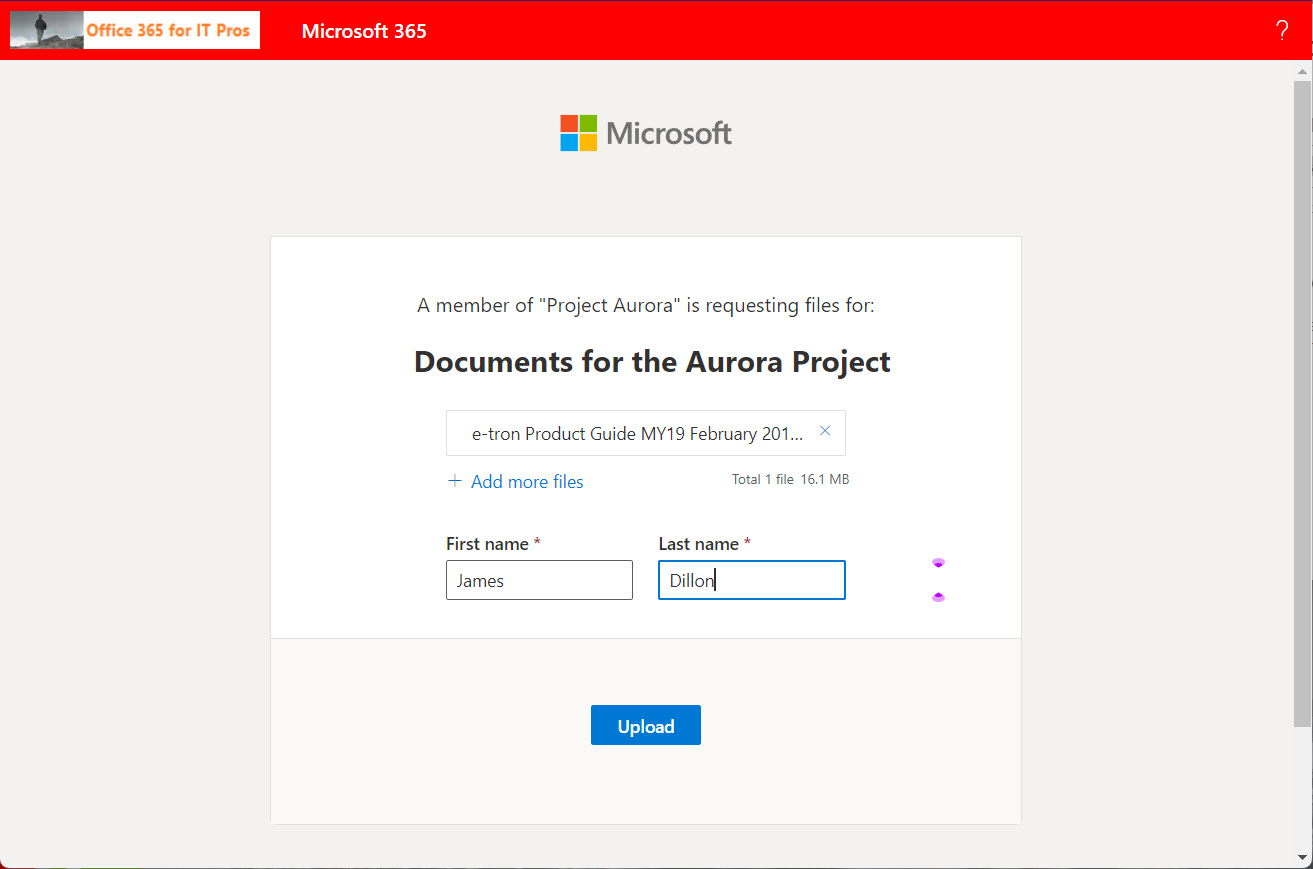This screenshot has width=1313, height=869.
Task: Click the Microsoft 365 header title
Action: (x=364, y=31)
